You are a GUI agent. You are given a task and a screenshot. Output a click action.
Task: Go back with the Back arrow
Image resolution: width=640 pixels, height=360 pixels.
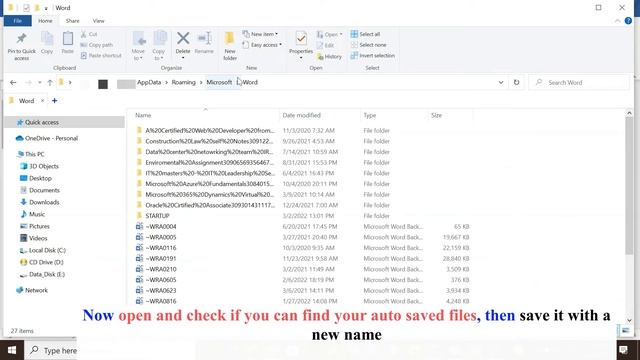[x=13, y=82]
